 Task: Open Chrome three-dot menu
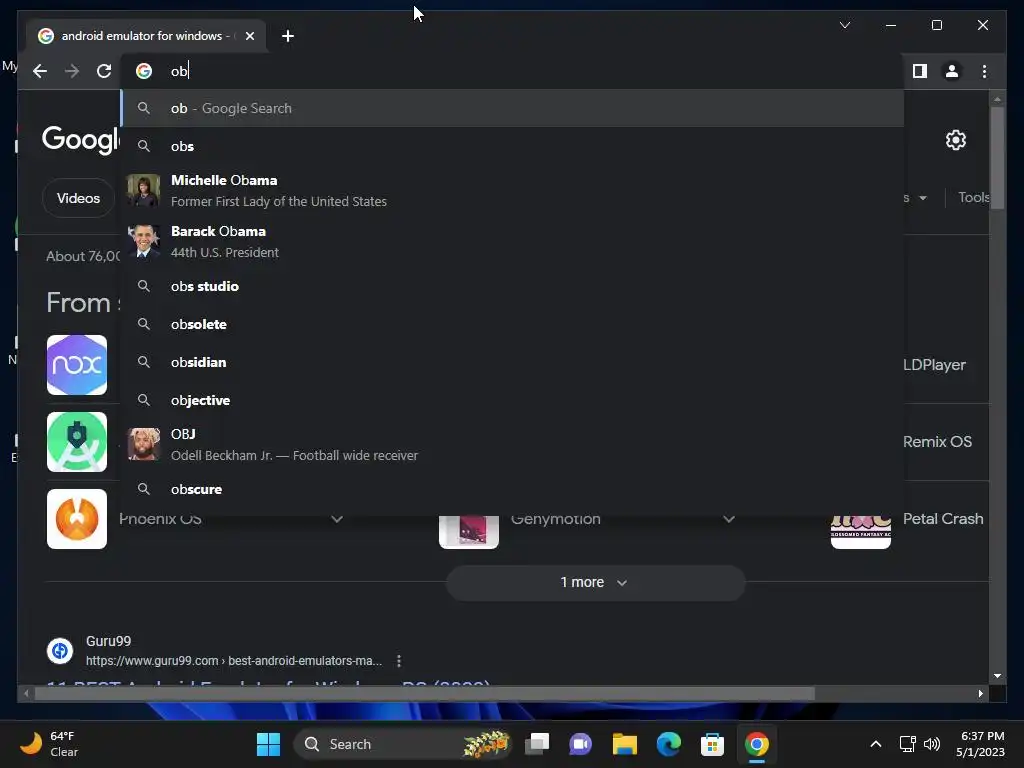pos(984,71)
